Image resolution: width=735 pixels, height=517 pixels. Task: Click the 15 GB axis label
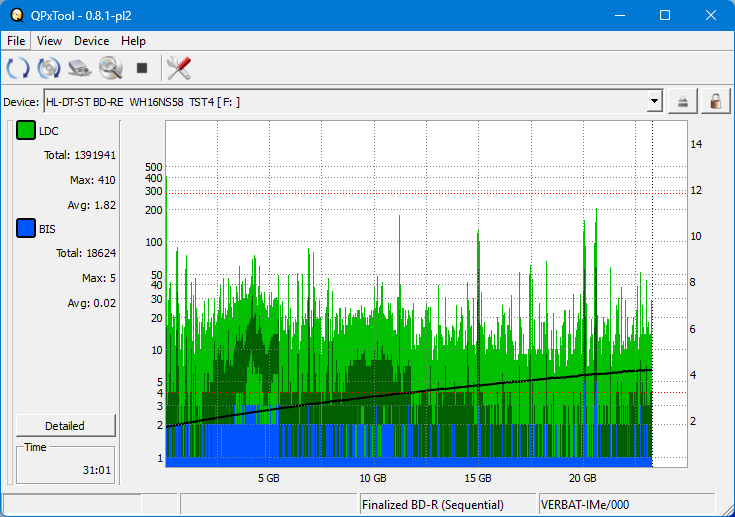click(x=478, y=478)
